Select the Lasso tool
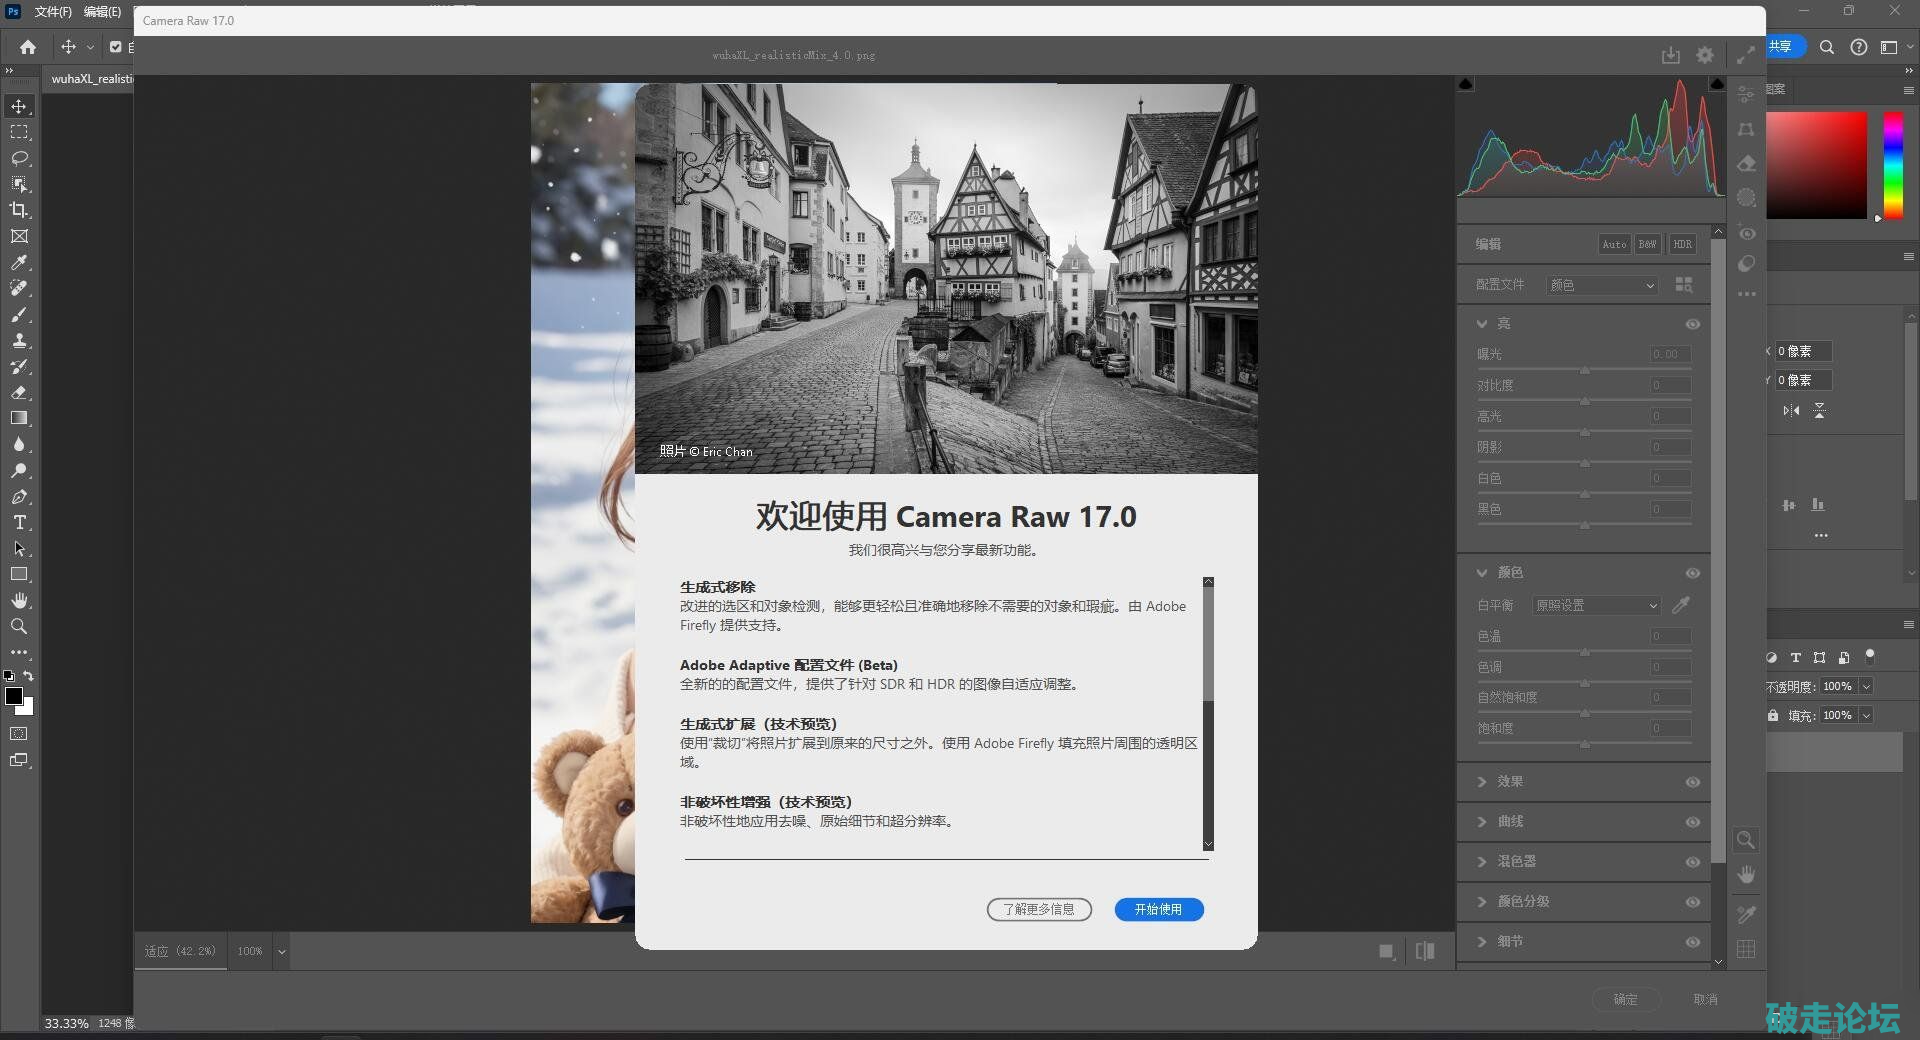The width and height of the screenshot is (1920, 1040). tap(19, 158)
